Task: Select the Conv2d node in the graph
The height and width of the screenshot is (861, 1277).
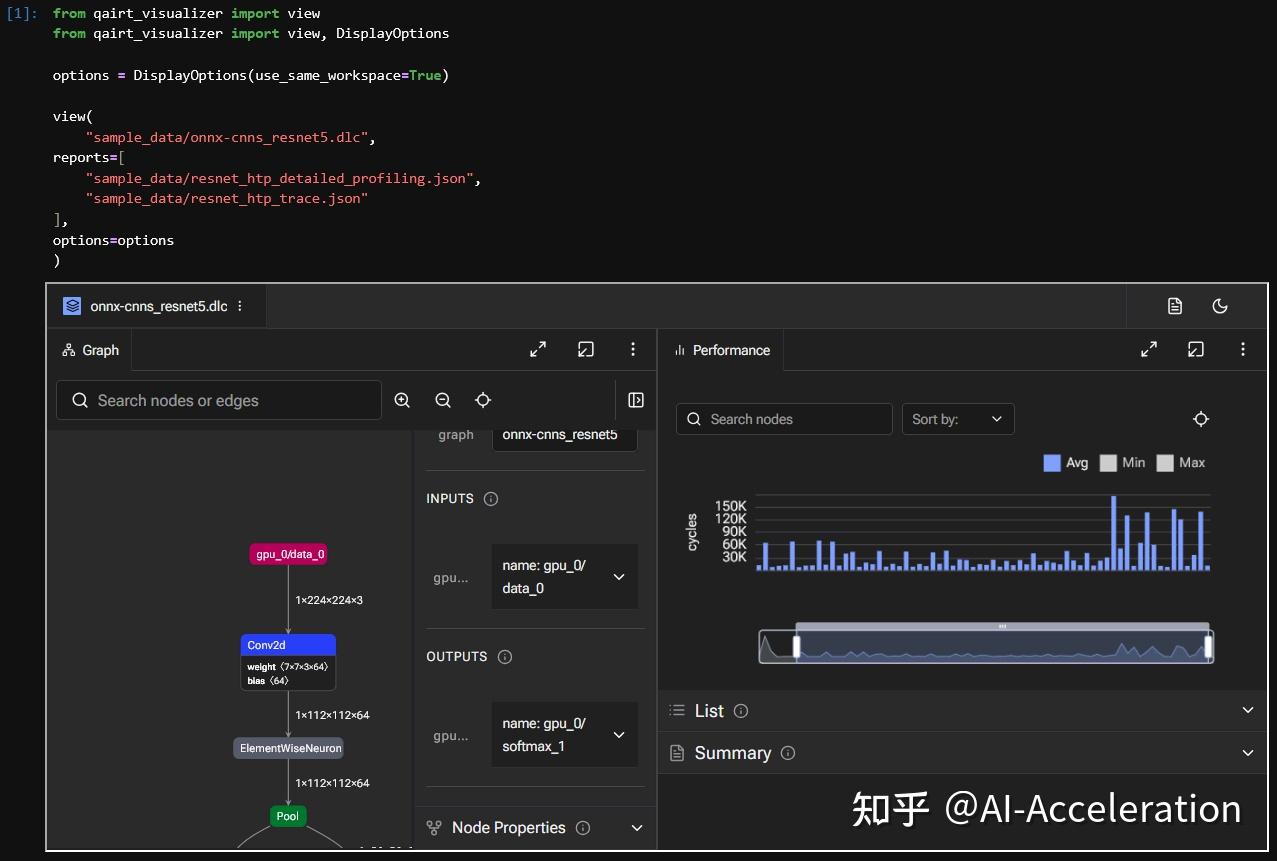Action: click(287, 644)
